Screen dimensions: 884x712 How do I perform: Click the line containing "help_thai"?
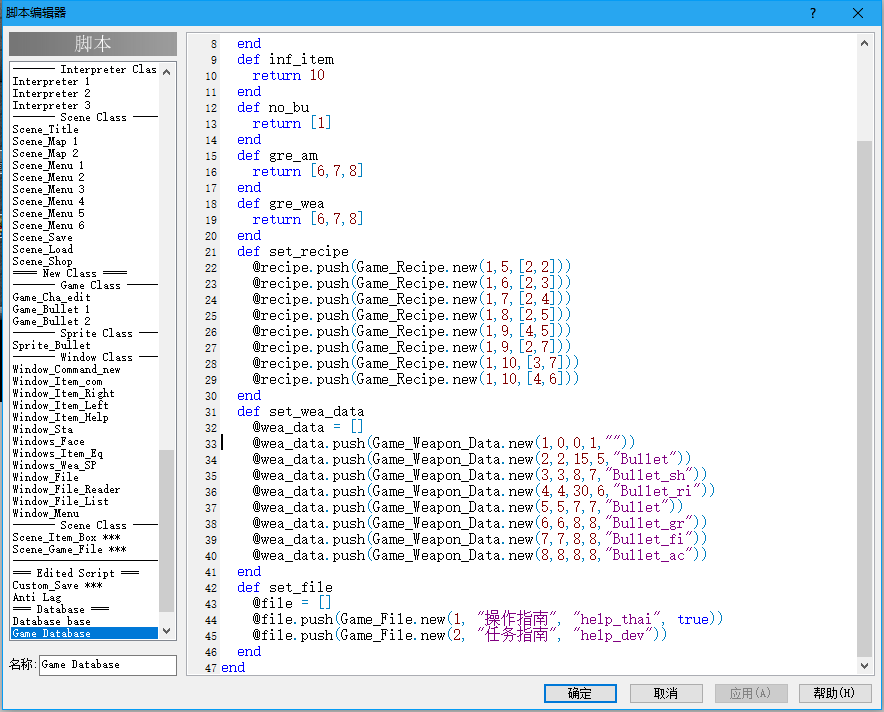[x=488, y=620]
